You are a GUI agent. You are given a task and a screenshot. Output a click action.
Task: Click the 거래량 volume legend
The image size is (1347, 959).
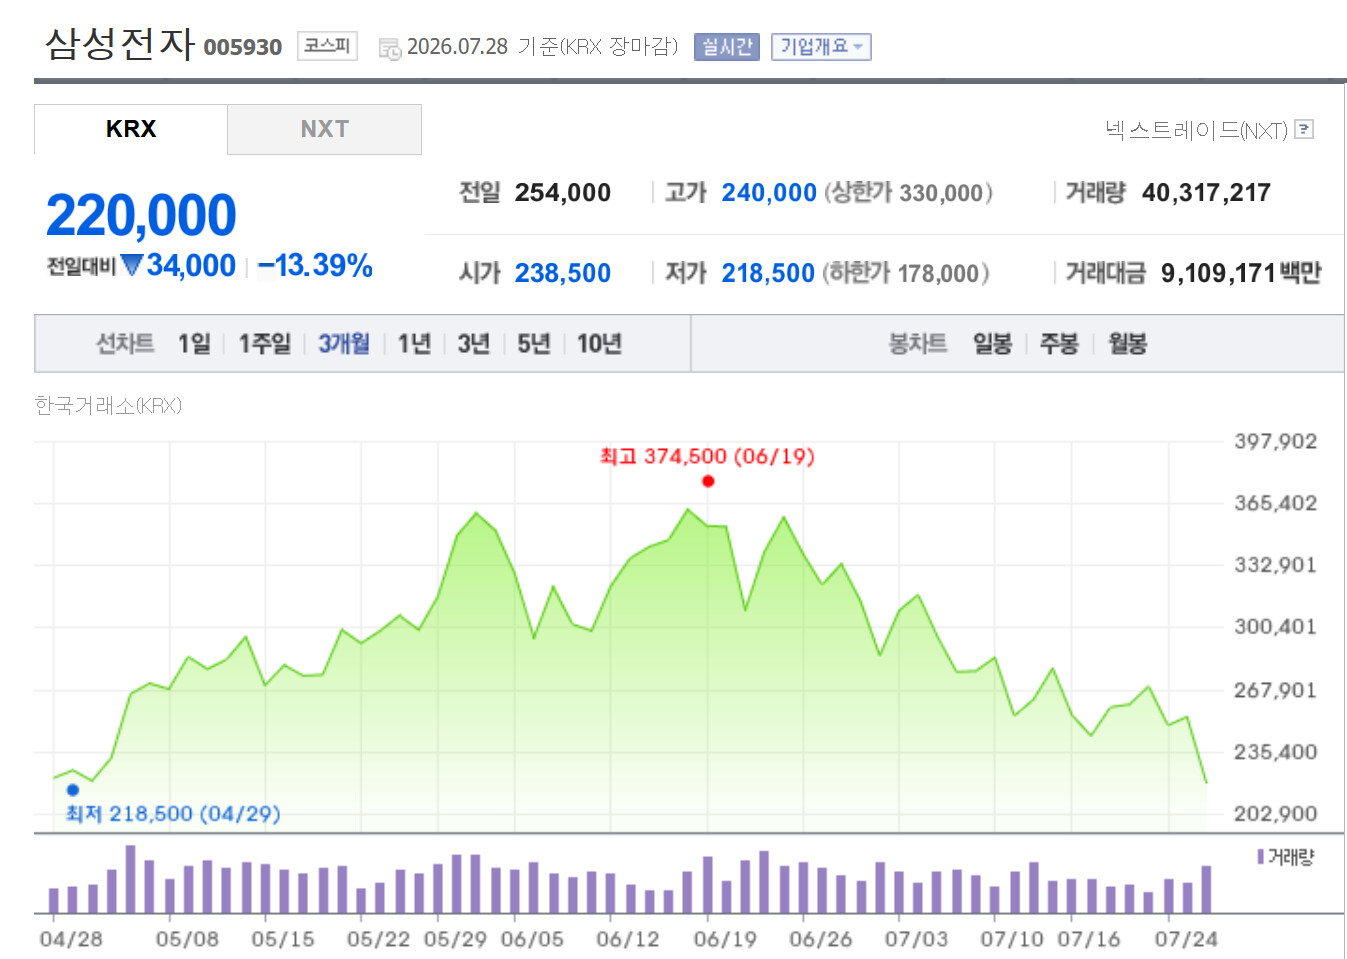[x=1286, y=857]
